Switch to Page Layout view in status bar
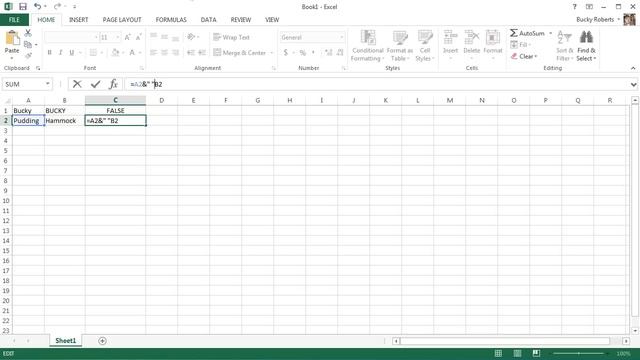Screen dimensions: 640x360 (517, 353)
